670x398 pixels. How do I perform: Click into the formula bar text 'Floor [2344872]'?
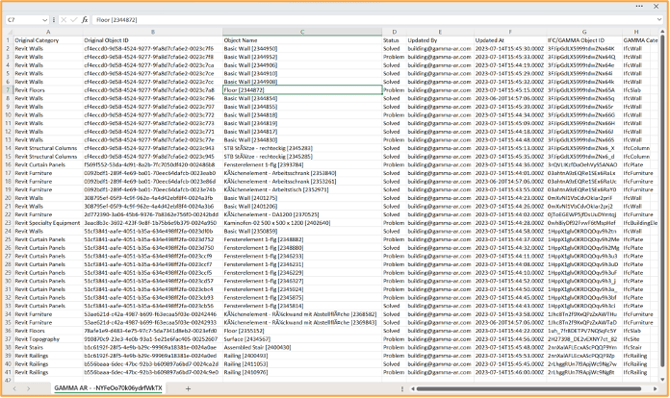(x=117, y=20)
